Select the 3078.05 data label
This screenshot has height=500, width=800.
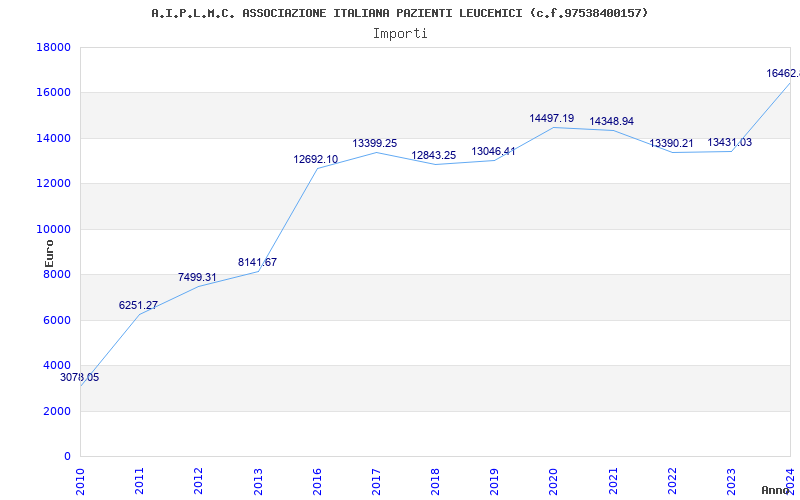coord(80,378)
